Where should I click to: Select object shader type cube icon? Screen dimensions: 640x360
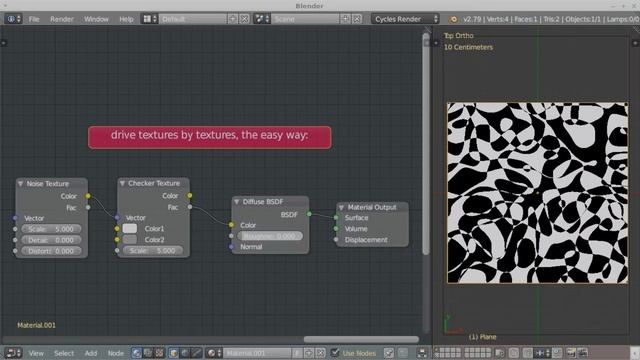point(174,353)
